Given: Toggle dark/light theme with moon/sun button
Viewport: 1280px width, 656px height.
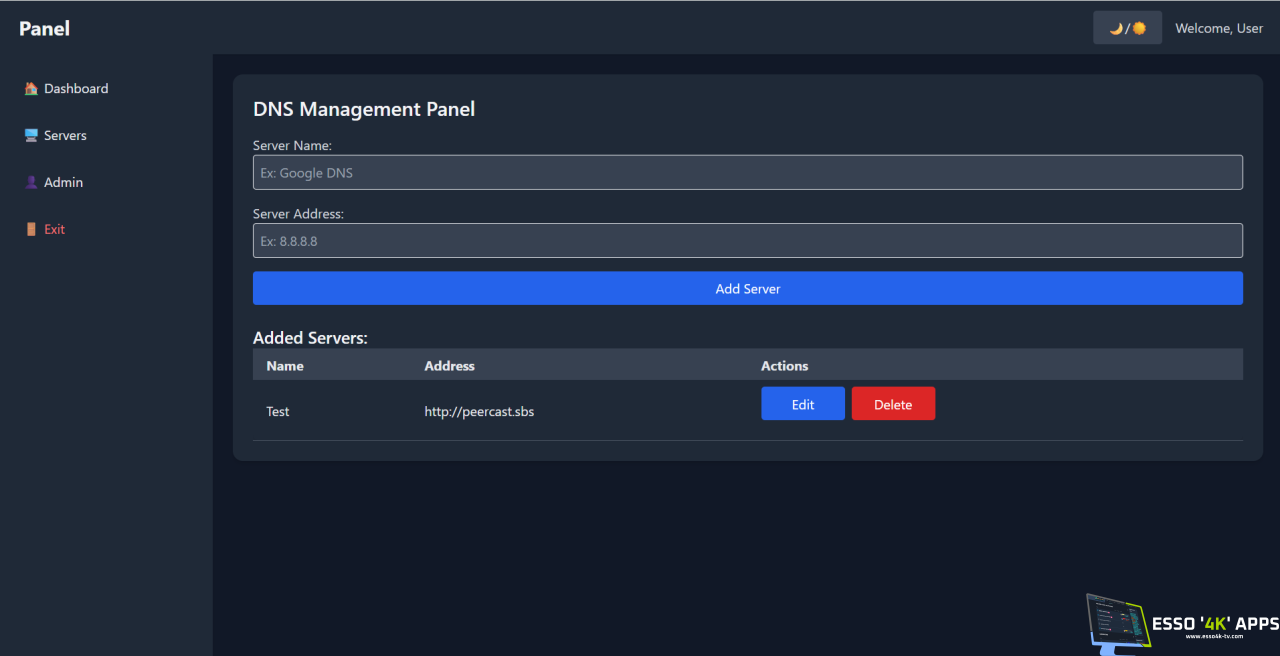Looking at the screenshot, I should 1127,28.
